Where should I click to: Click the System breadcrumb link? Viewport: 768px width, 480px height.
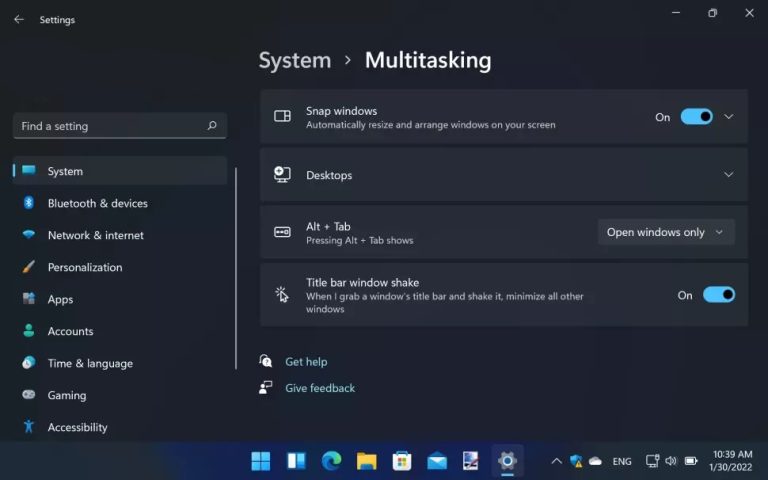click(x=294, y=60)
